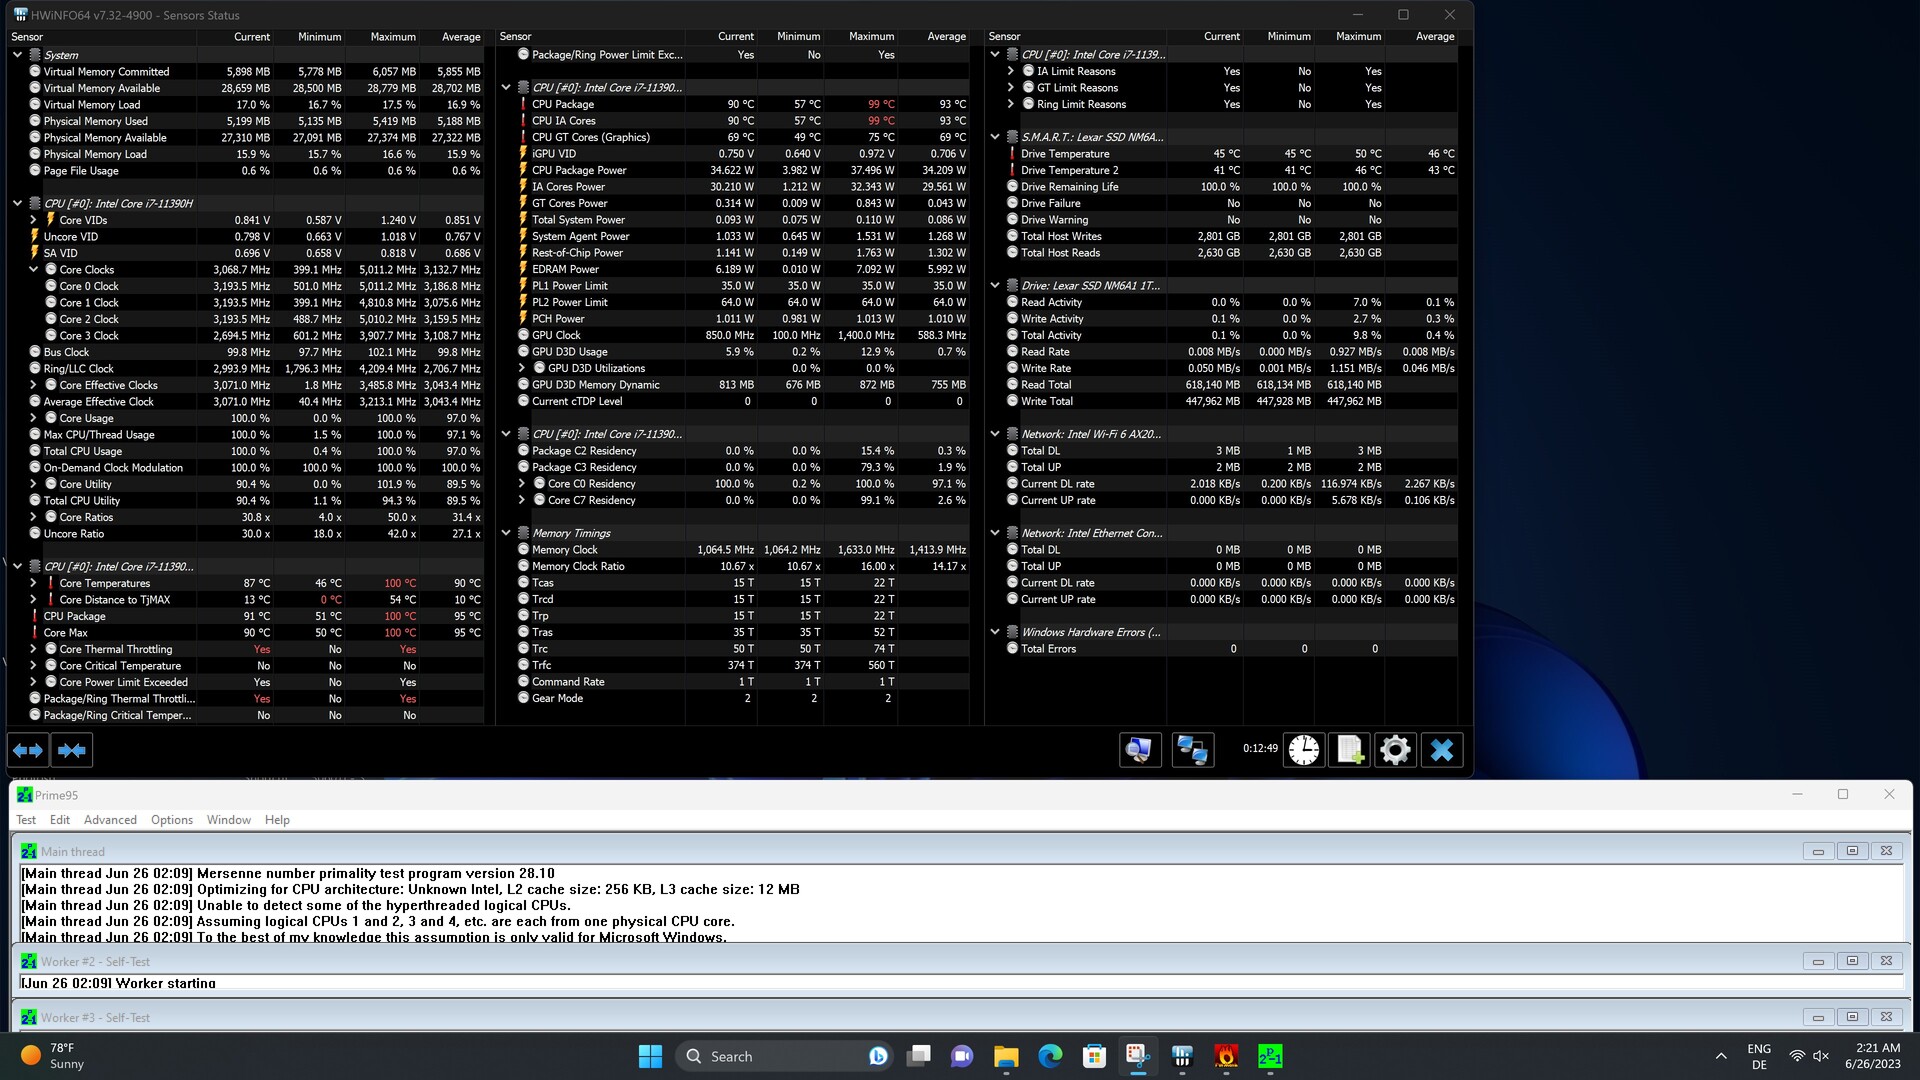Click the collapse columns arrows button
Image resolution: width=1920 pixels, height=1080 pixels.
[x=72, y=750]
